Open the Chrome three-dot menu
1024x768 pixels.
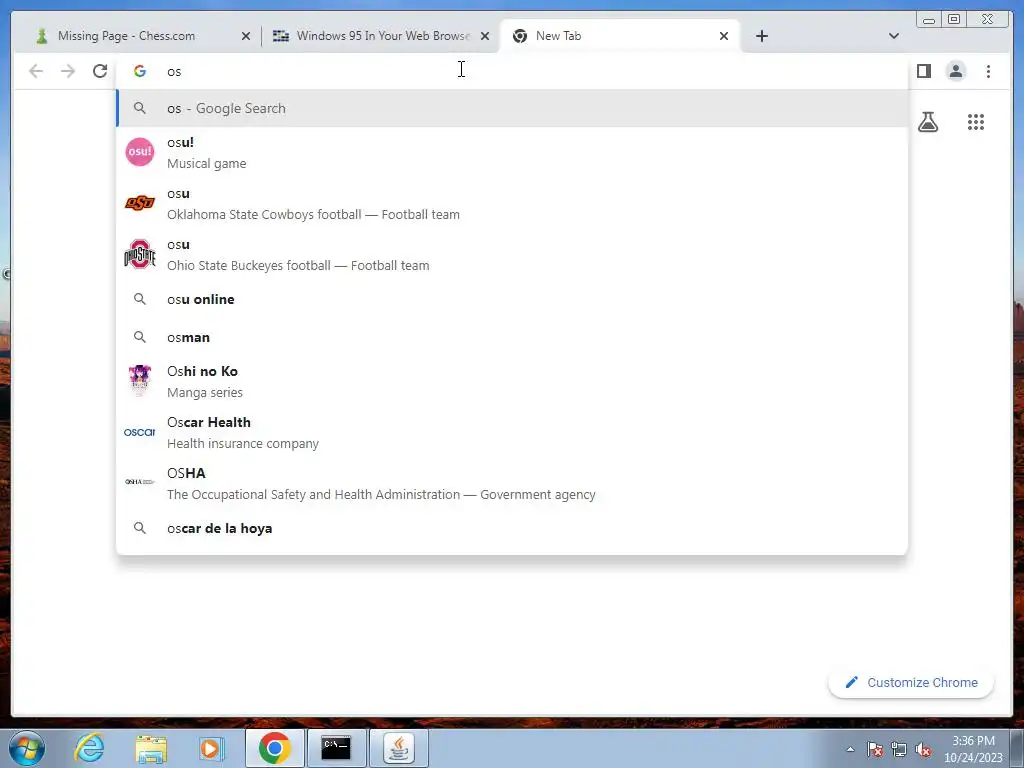pyautogui.click(x=988, y=71)
